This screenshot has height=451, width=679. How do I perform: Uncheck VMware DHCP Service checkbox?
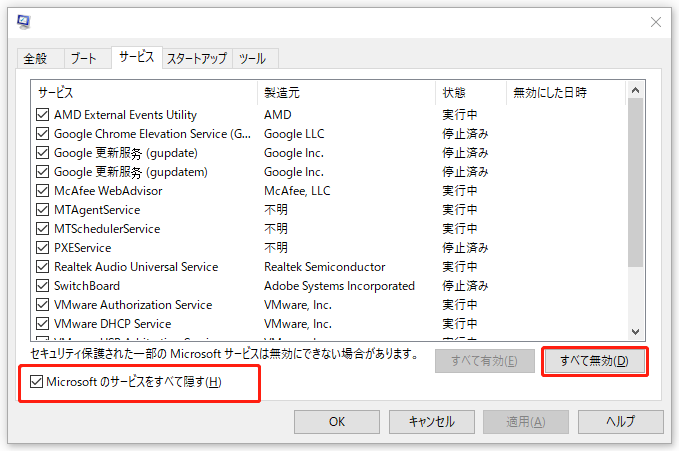42,324
